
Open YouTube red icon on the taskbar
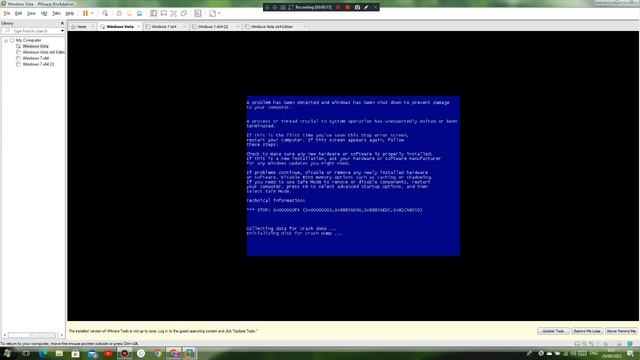coord(108,353)
